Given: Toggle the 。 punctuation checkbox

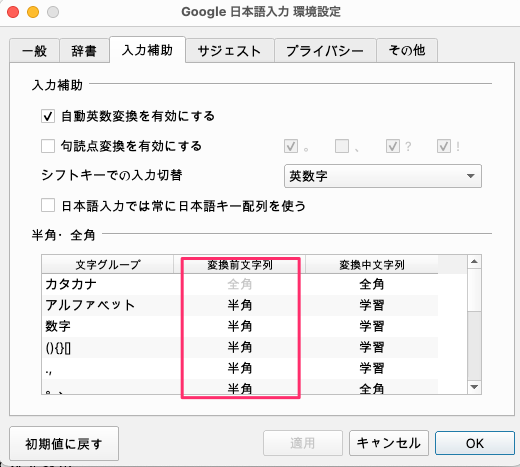Looking at the screenshot, I should pos(291,146).
